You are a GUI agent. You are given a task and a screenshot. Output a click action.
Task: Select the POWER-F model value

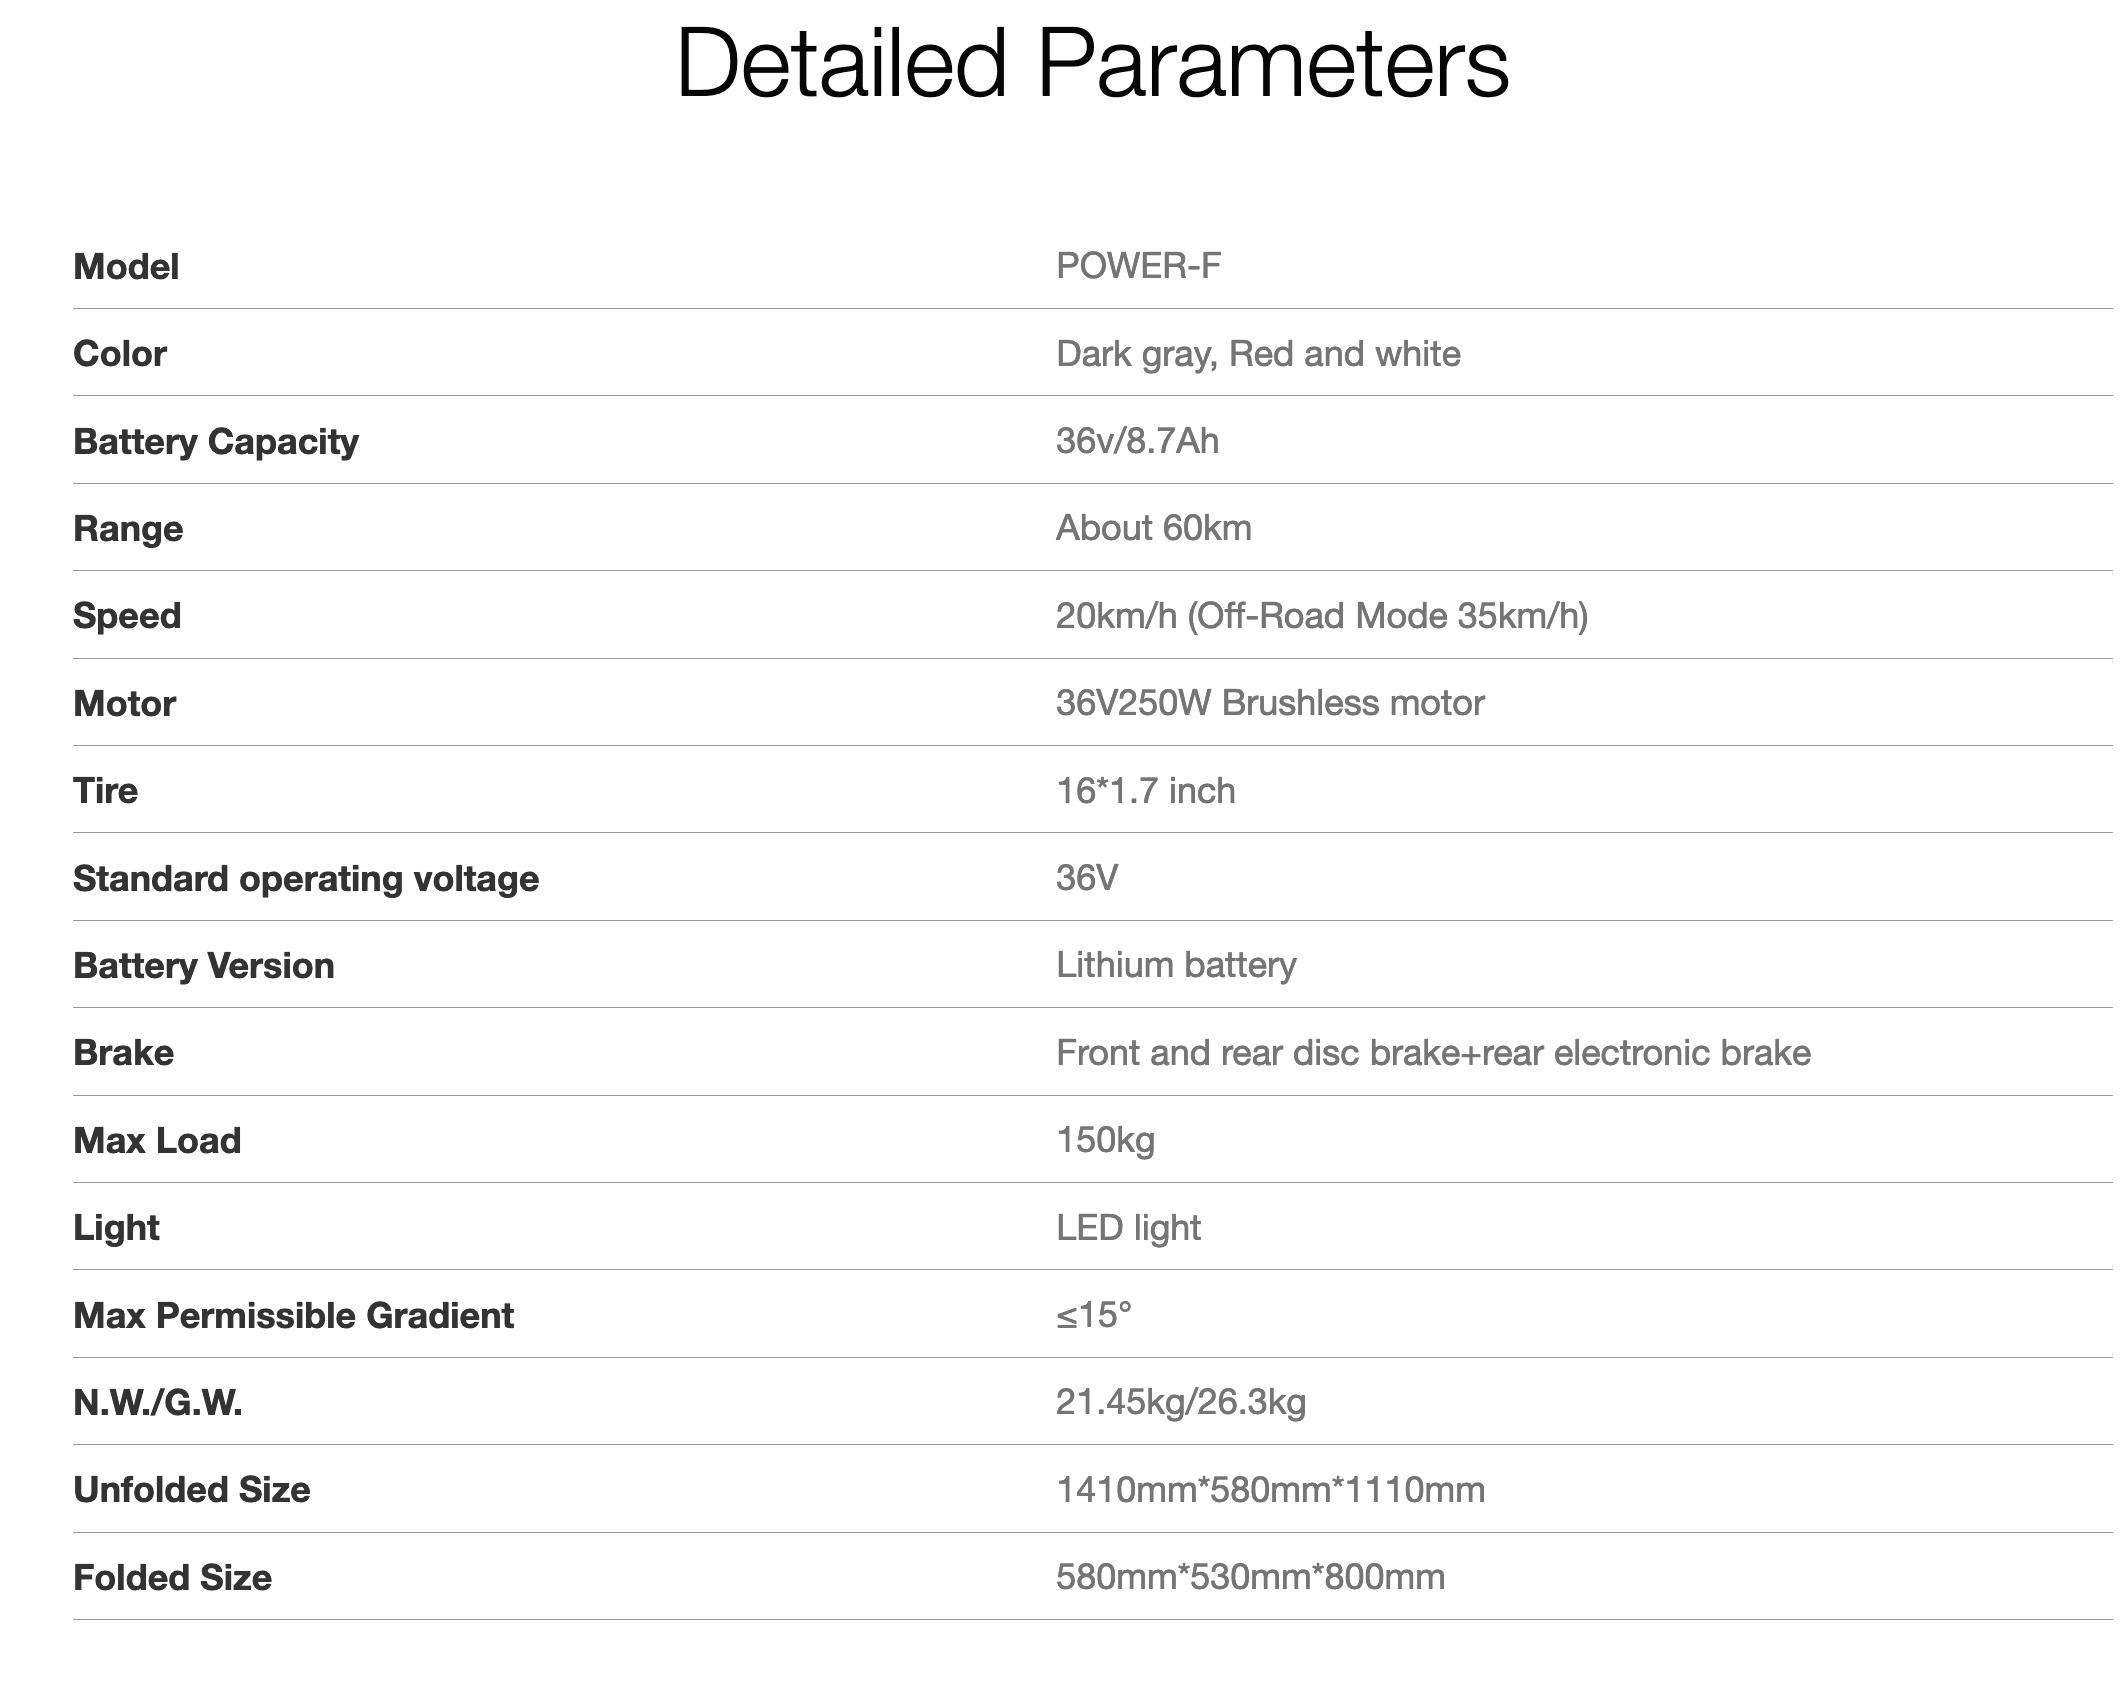click(x=1138, y=266)
